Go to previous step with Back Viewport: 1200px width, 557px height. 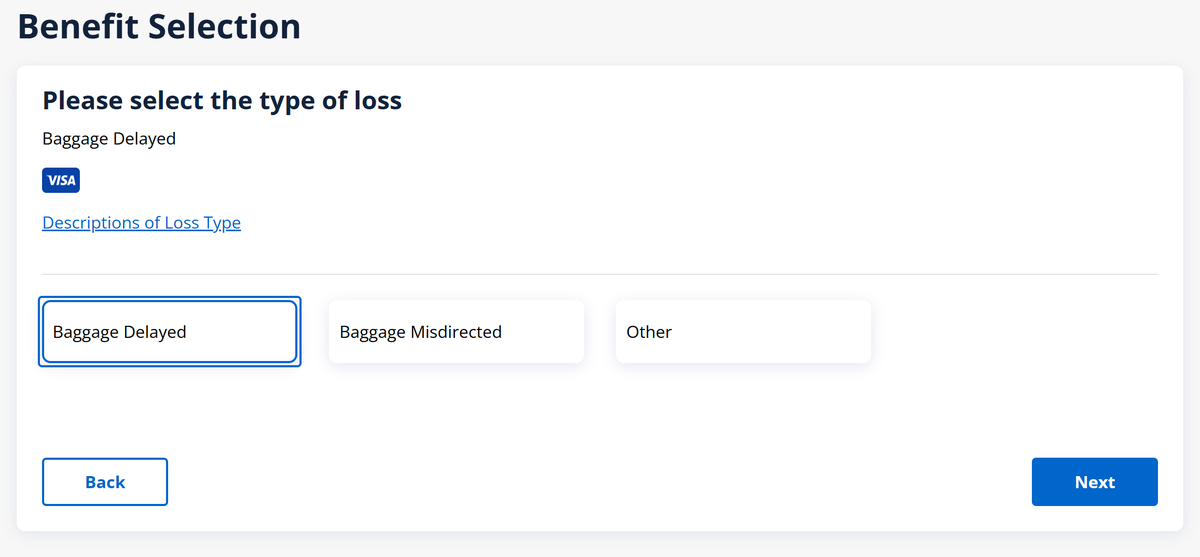(x=105, y=482)
